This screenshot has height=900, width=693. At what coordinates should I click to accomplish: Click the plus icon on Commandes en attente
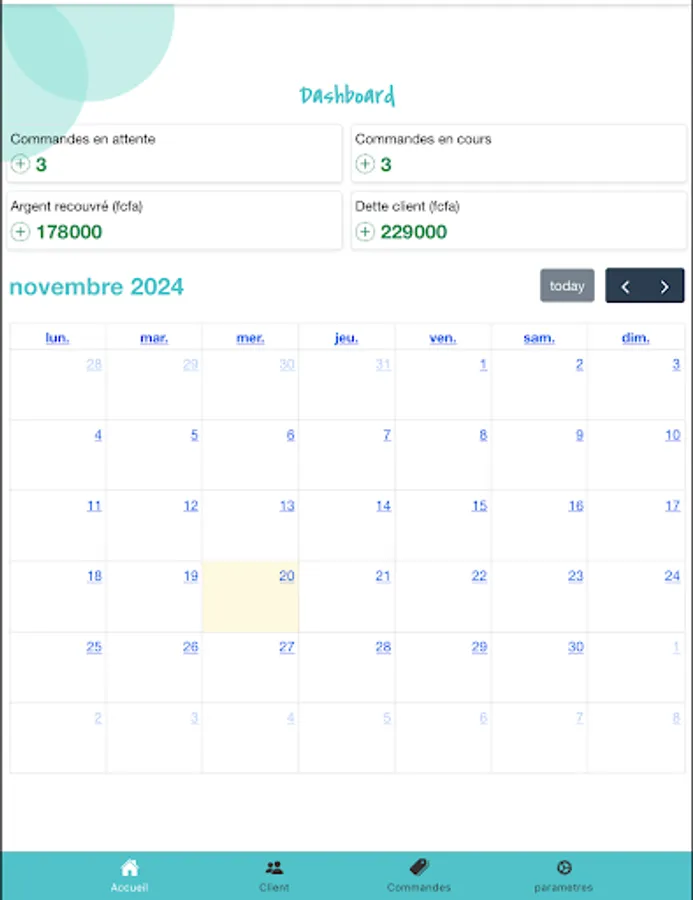click(20, 164)
